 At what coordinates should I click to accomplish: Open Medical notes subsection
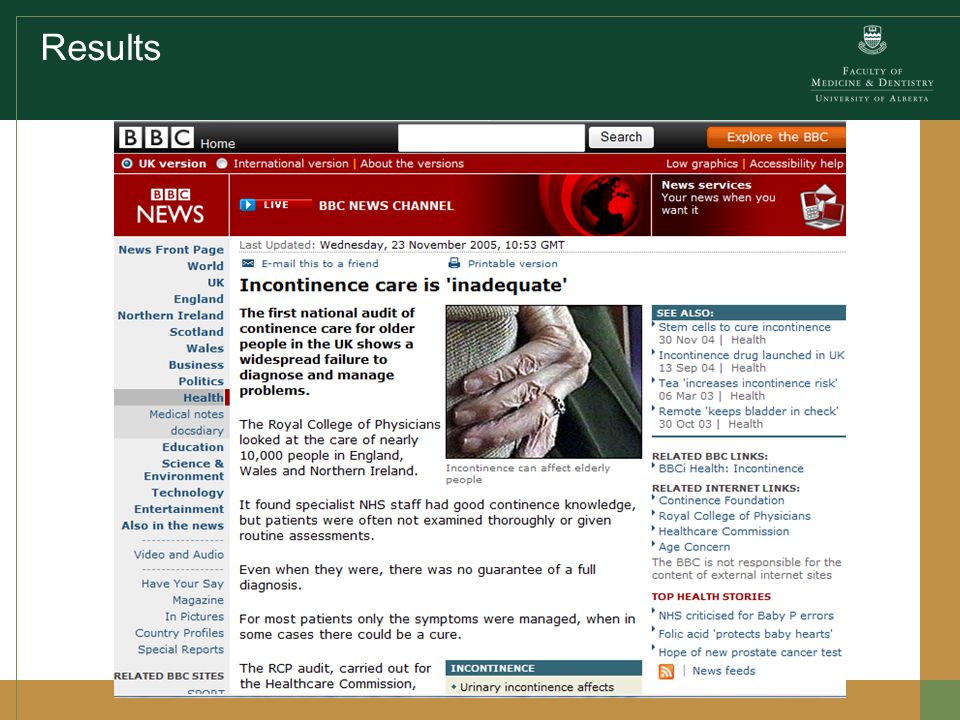click(x=186, y=414)
